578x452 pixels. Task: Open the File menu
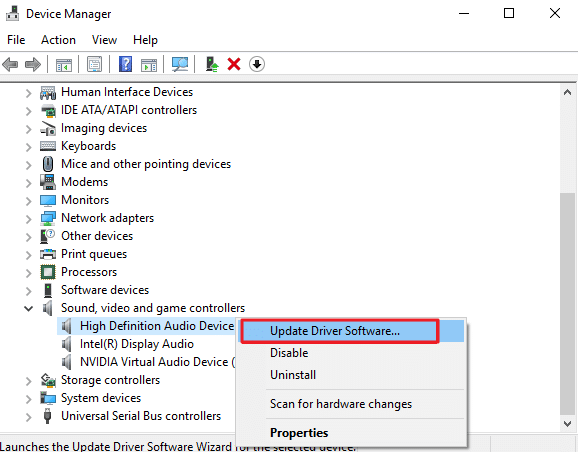(16, 40)
